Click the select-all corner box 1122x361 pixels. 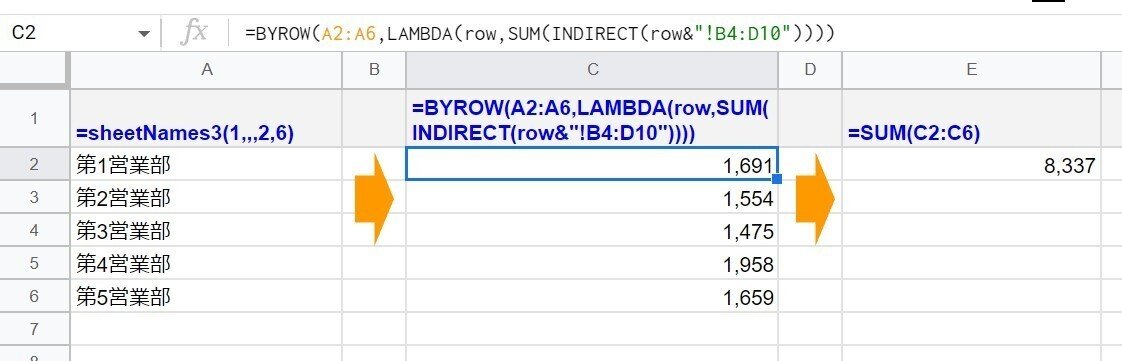34,69
